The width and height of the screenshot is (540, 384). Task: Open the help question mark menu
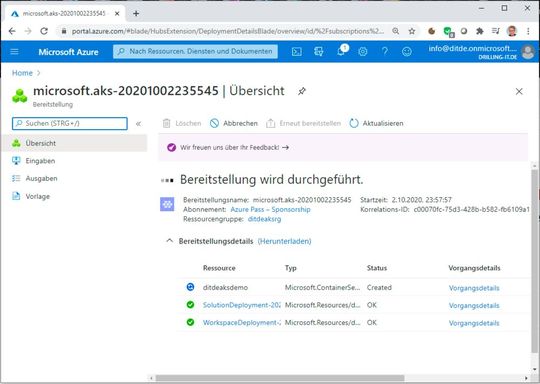(385, 52)
